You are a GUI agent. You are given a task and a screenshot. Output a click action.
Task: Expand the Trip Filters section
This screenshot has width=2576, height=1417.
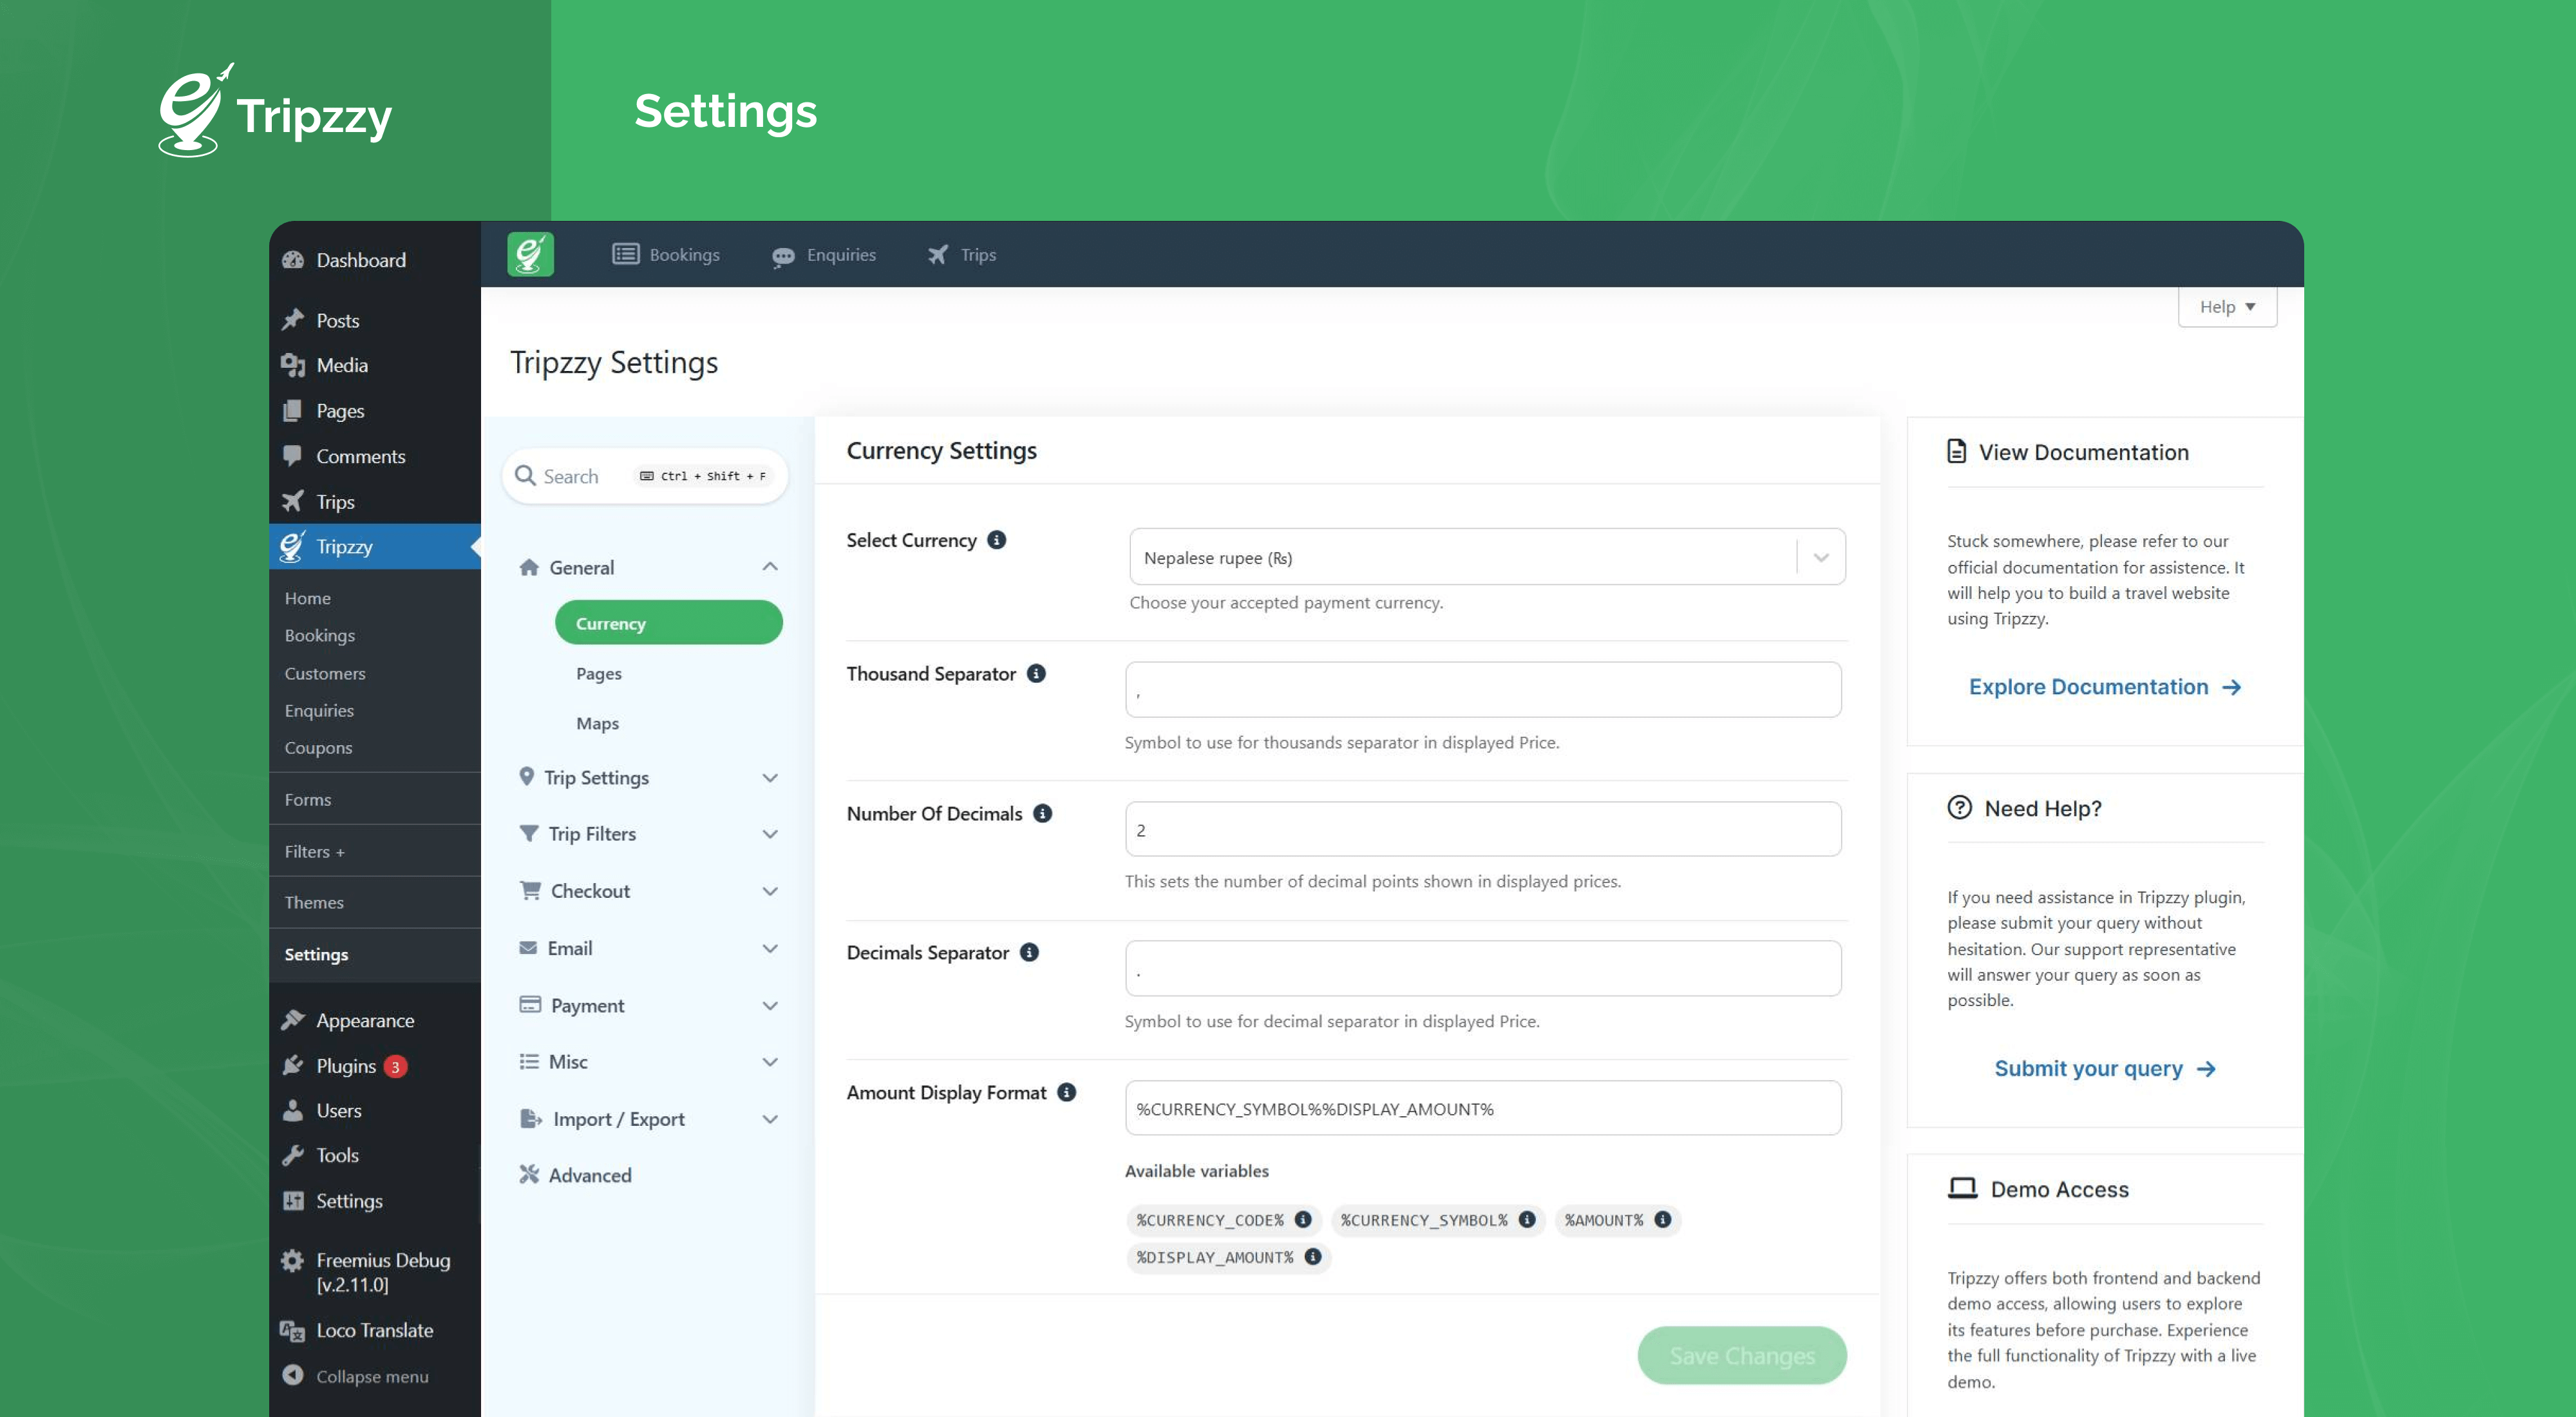pos(647,834)
